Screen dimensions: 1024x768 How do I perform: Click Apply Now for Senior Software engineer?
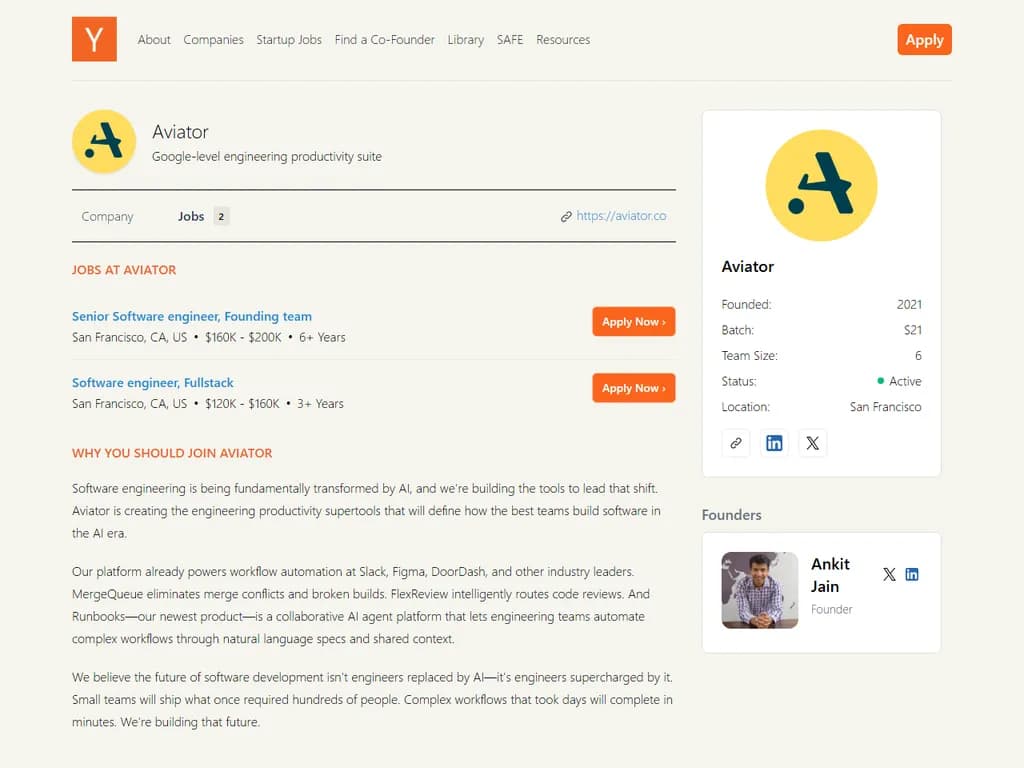point(633,322)
